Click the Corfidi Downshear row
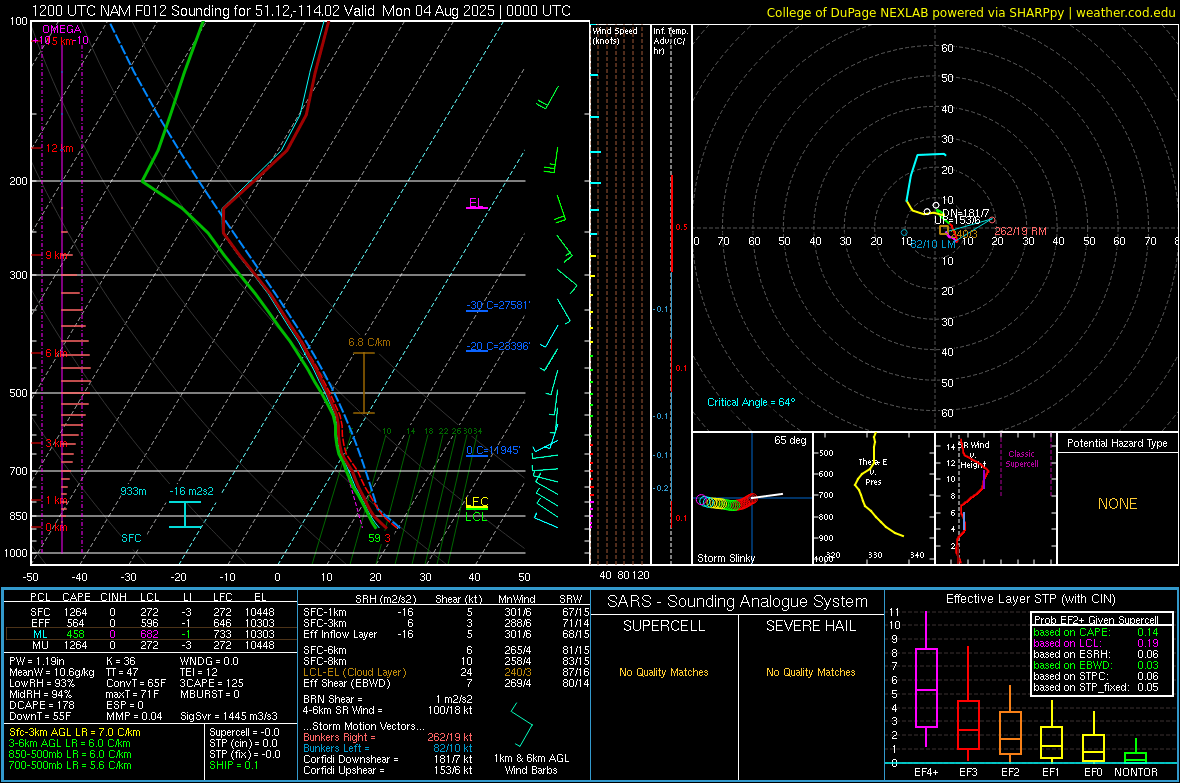 pos(388,759)
